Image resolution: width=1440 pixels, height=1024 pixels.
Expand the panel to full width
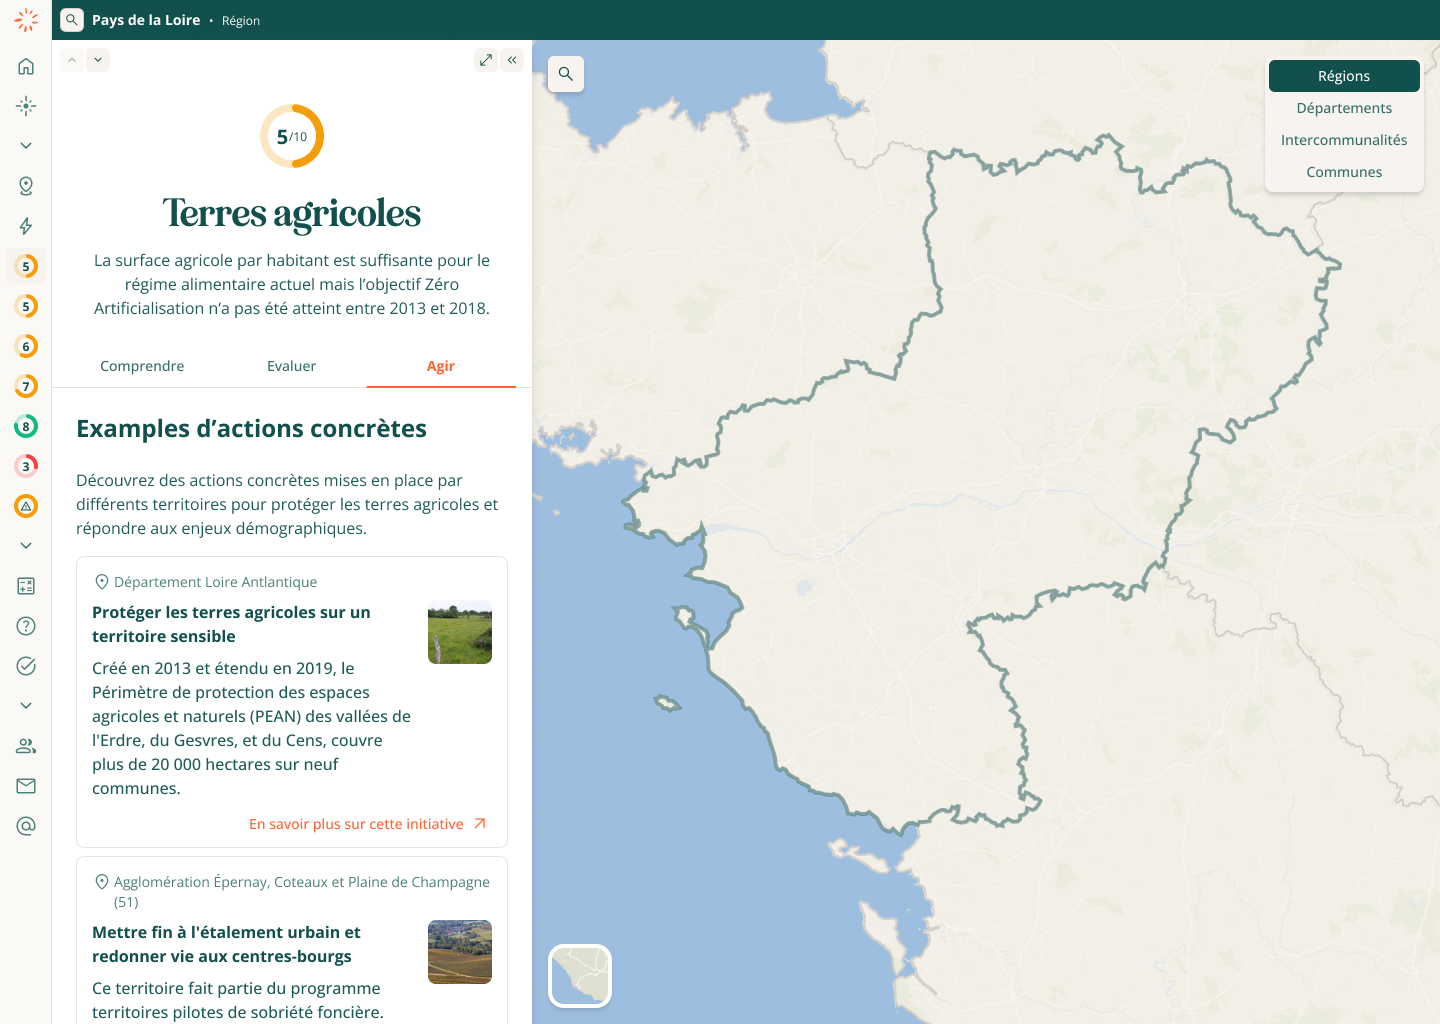[486, 60]
